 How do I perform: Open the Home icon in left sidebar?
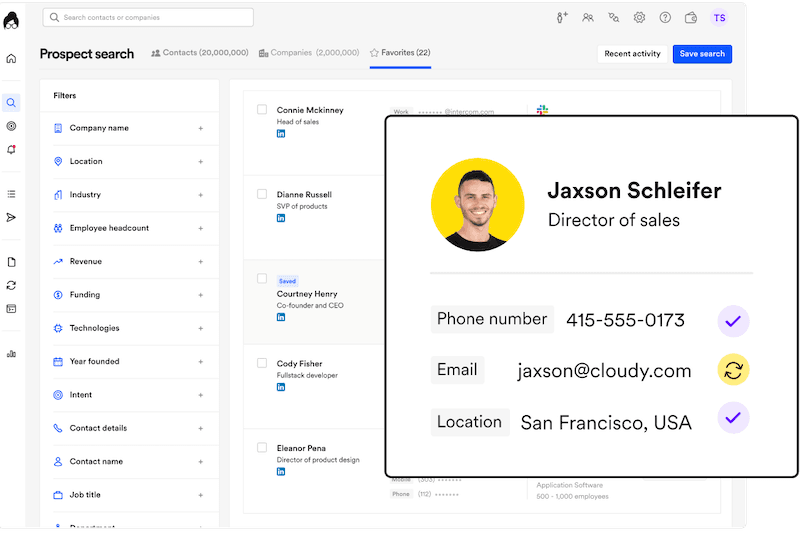click(x=11, y=58)
